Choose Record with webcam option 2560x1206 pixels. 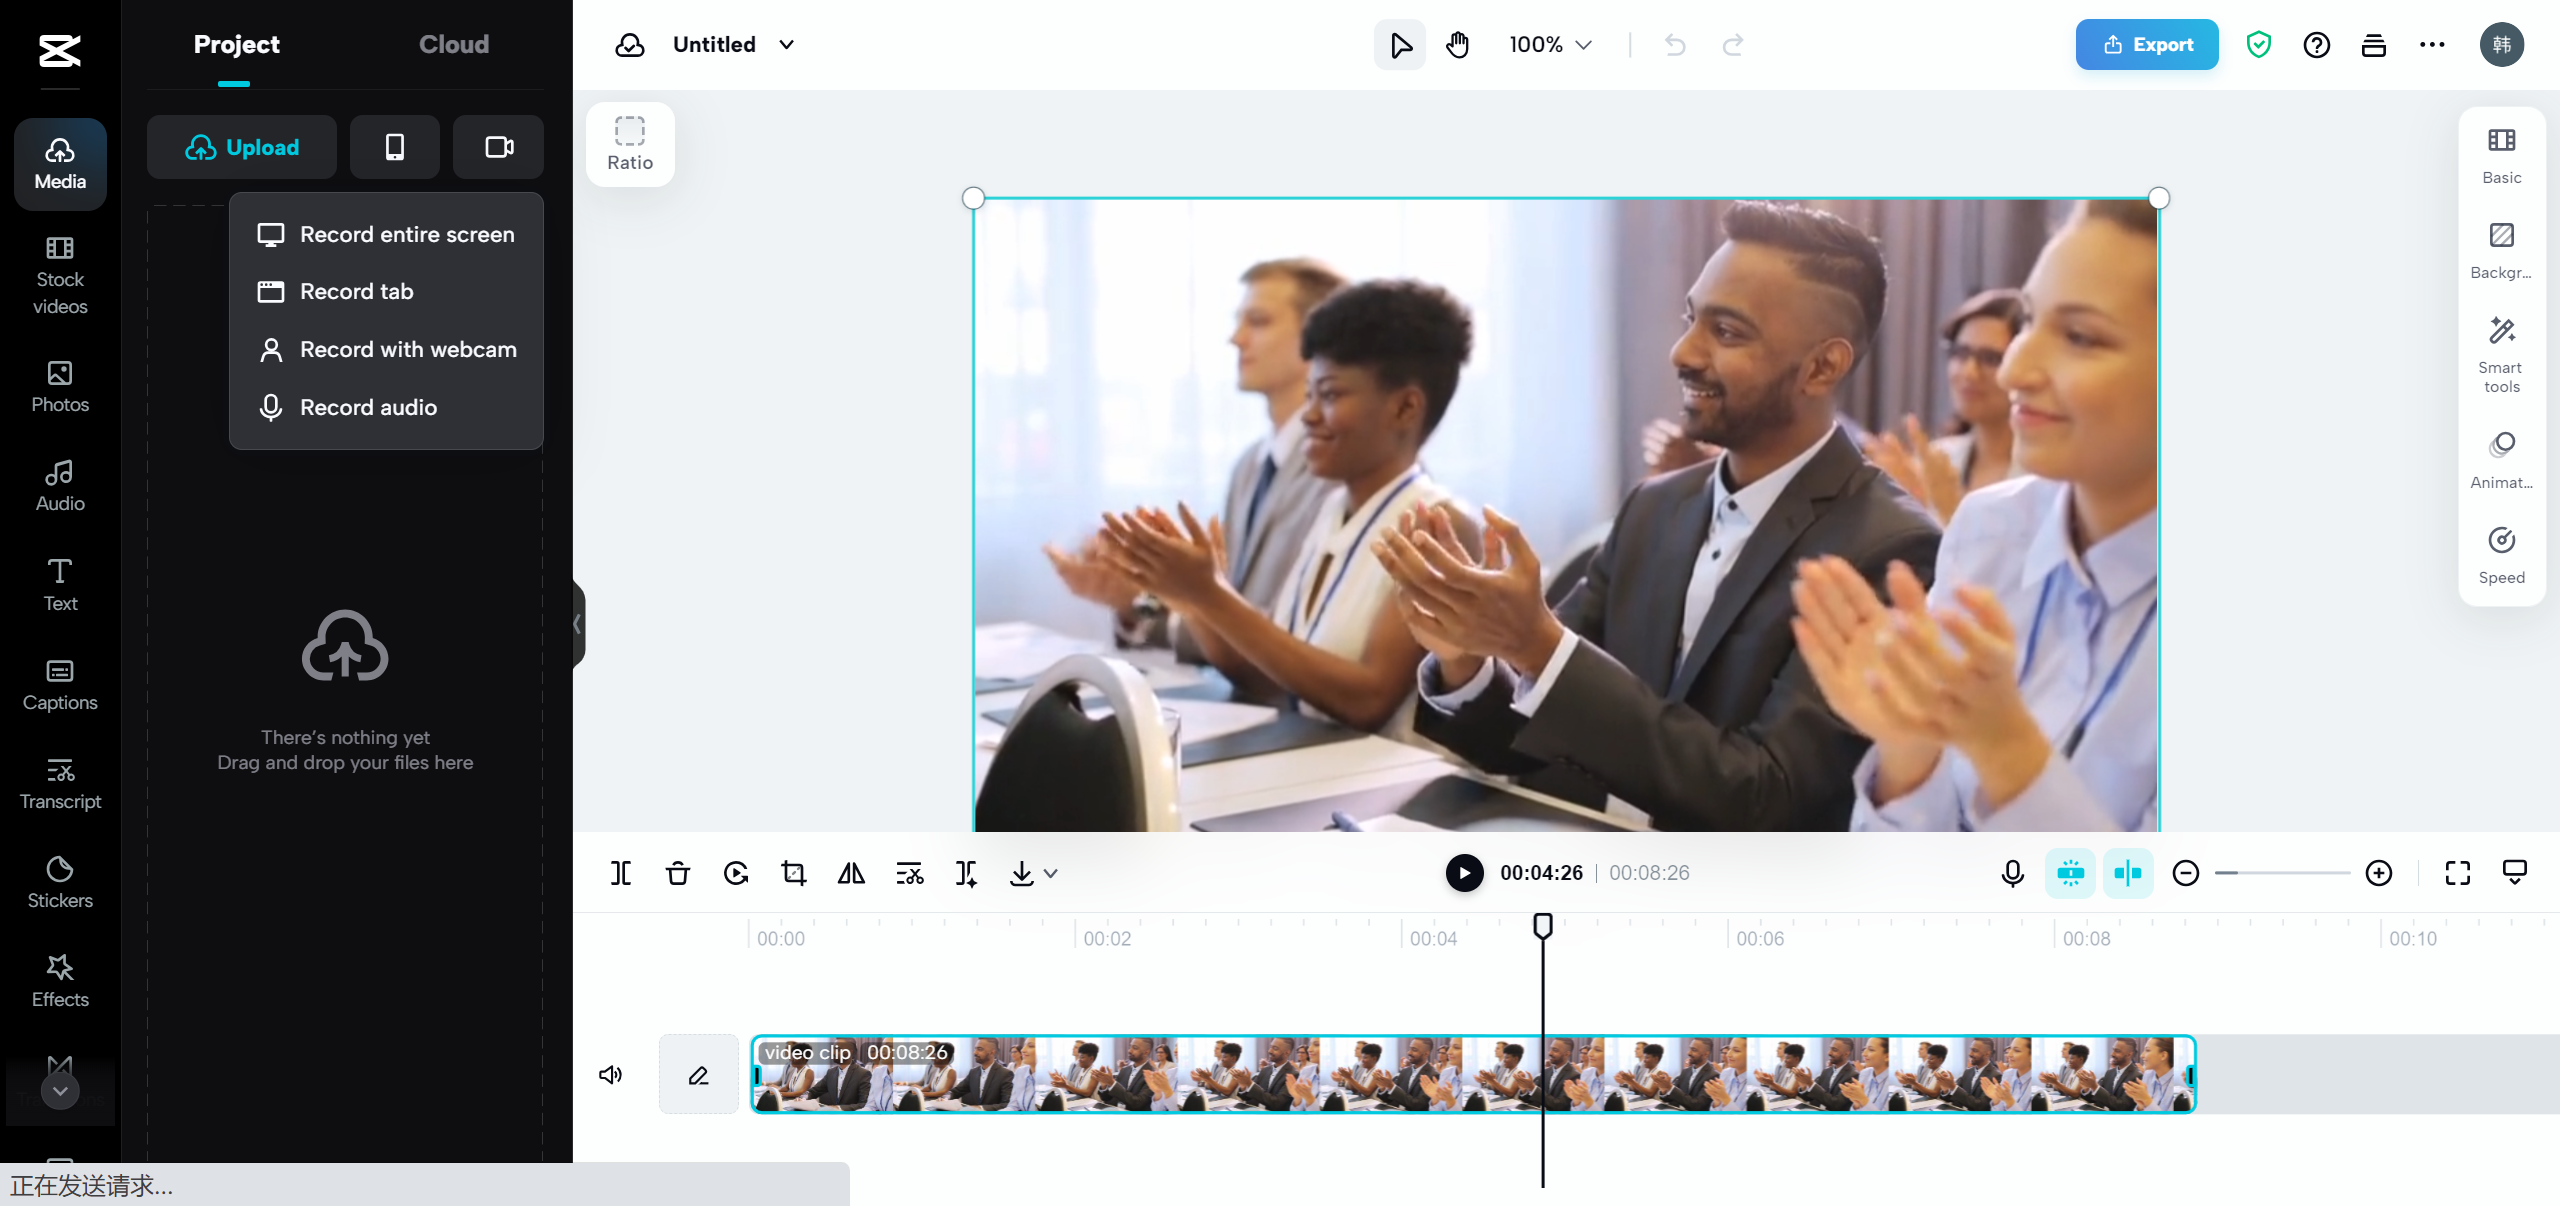(407, 350)
